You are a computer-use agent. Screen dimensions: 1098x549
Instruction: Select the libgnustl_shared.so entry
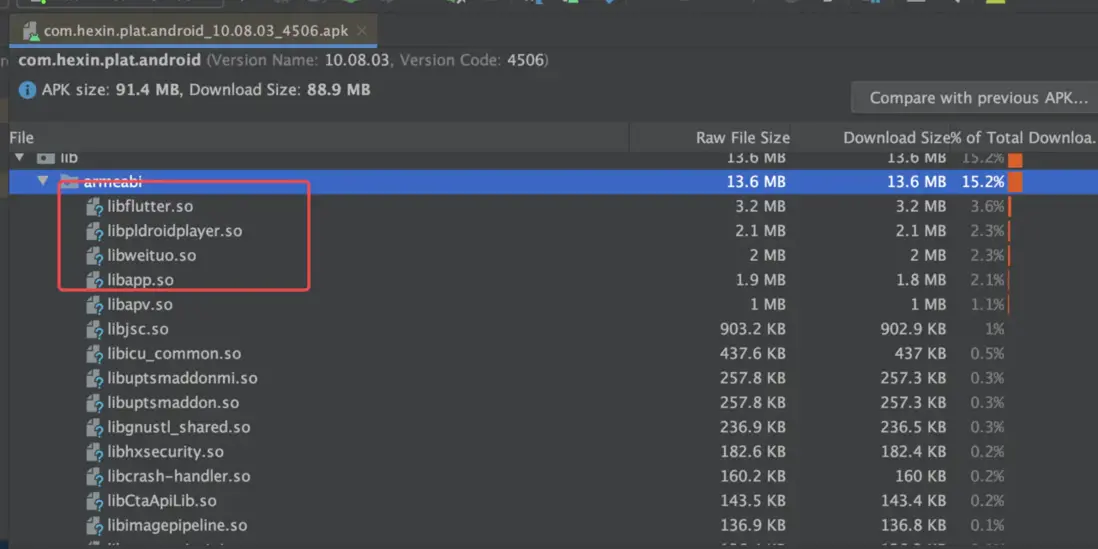point(179,427)
